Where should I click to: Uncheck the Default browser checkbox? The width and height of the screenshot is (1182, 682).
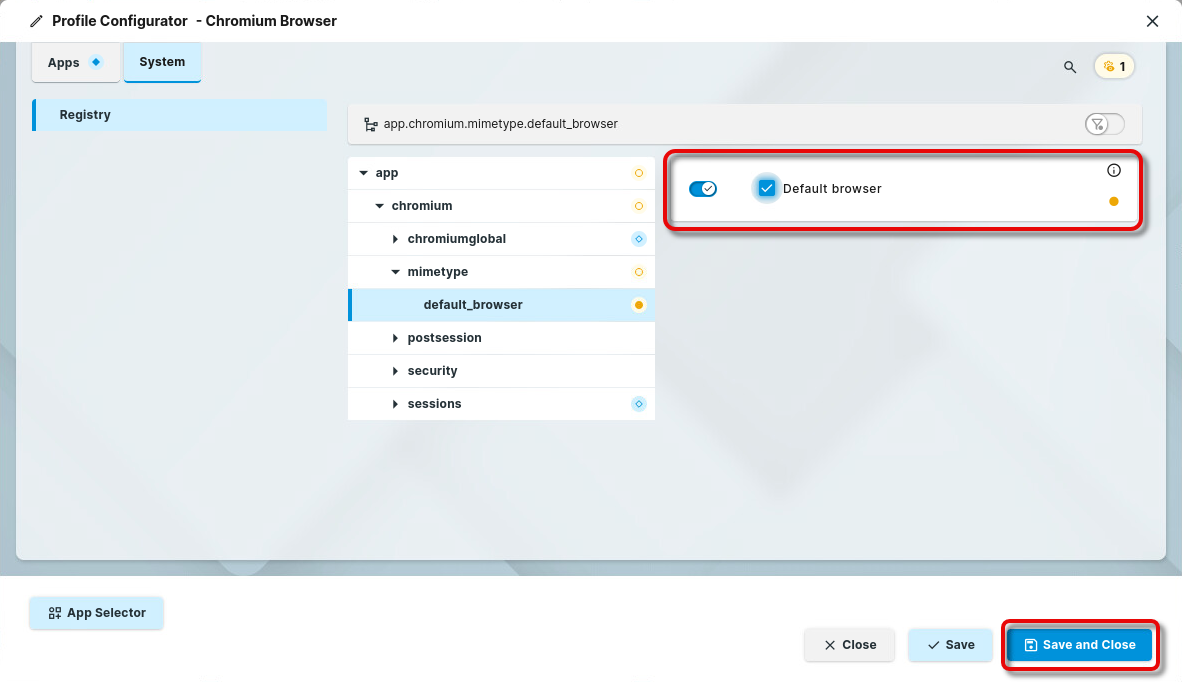(767, 188)
